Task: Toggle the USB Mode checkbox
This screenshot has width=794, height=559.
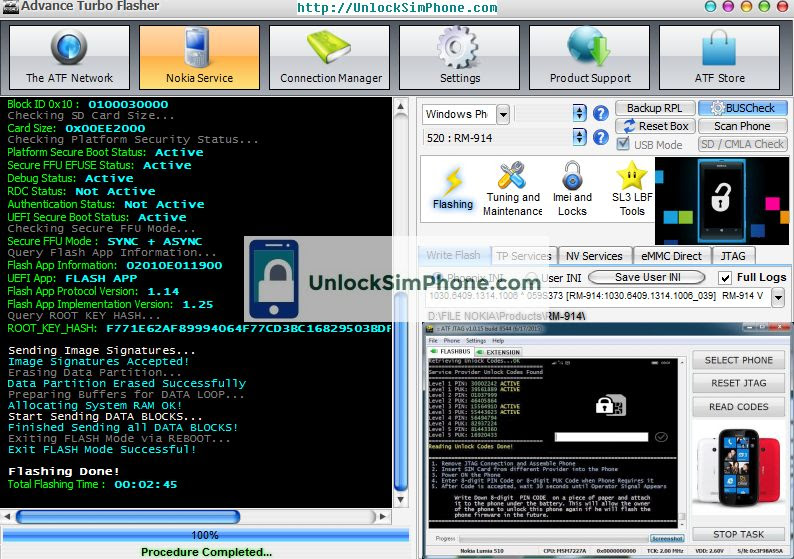Action: coord(623,144)
